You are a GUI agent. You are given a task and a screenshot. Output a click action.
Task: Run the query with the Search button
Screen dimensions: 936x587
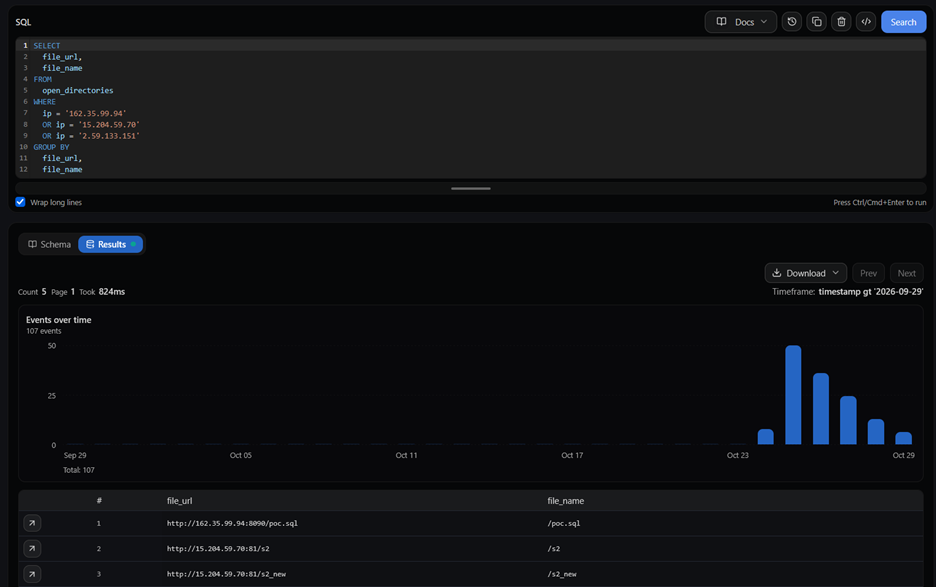tap(903, 22)
